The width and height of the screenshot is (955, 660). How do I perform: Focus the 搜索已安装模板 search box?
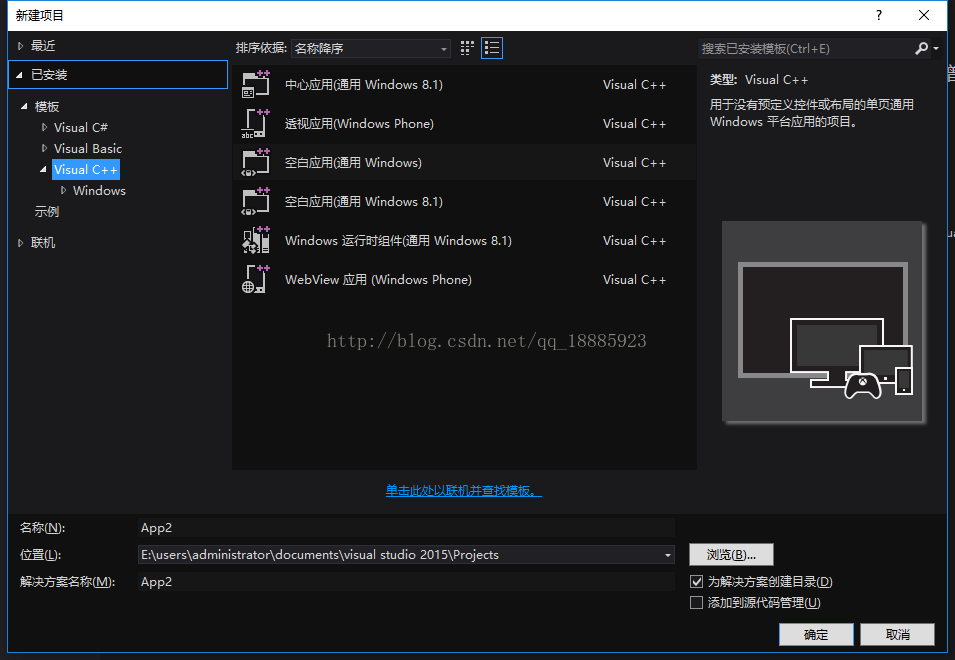coord(805,48)
